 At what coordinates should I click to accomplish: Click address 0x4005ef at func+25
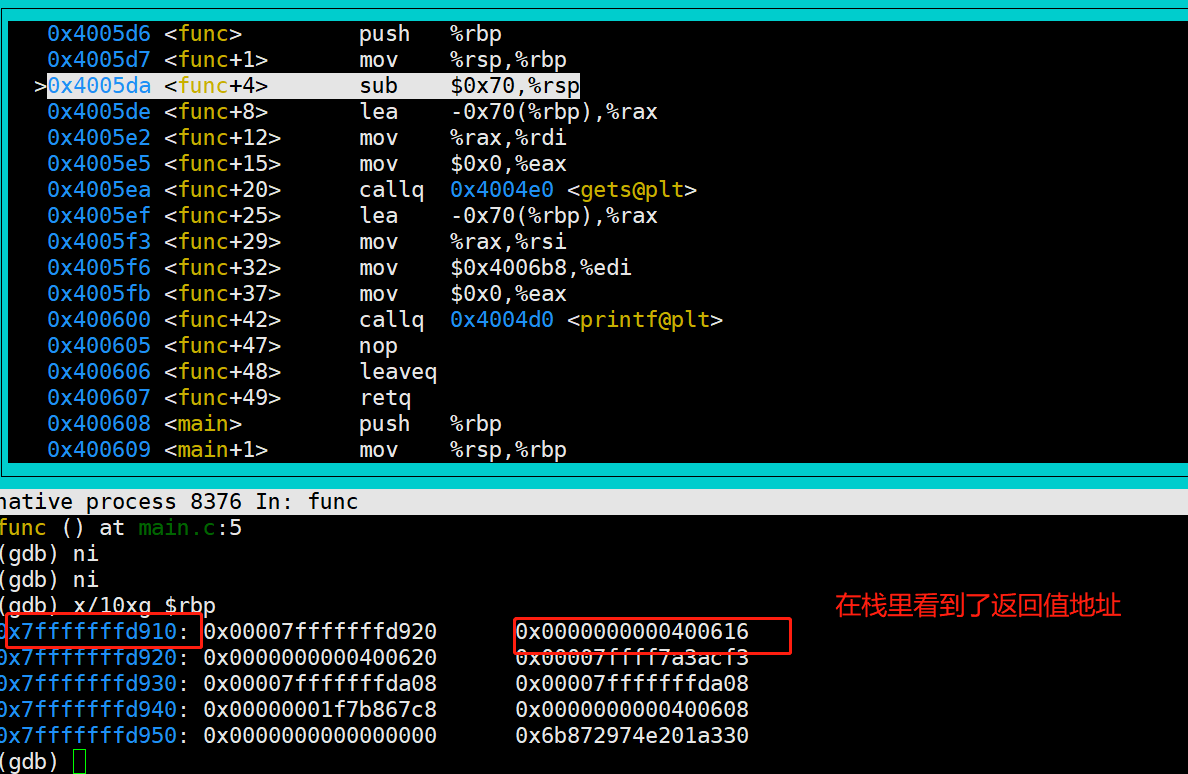98,215
